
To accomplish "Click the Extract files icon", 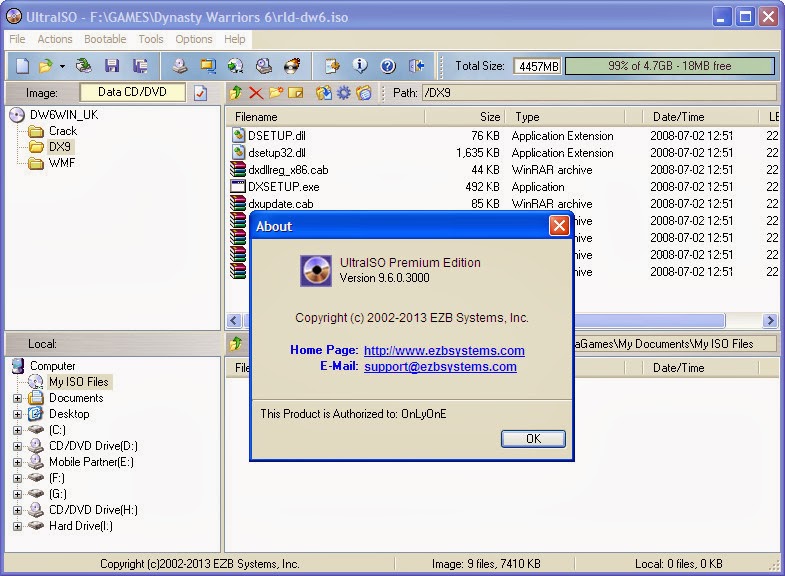I will 324,93.
